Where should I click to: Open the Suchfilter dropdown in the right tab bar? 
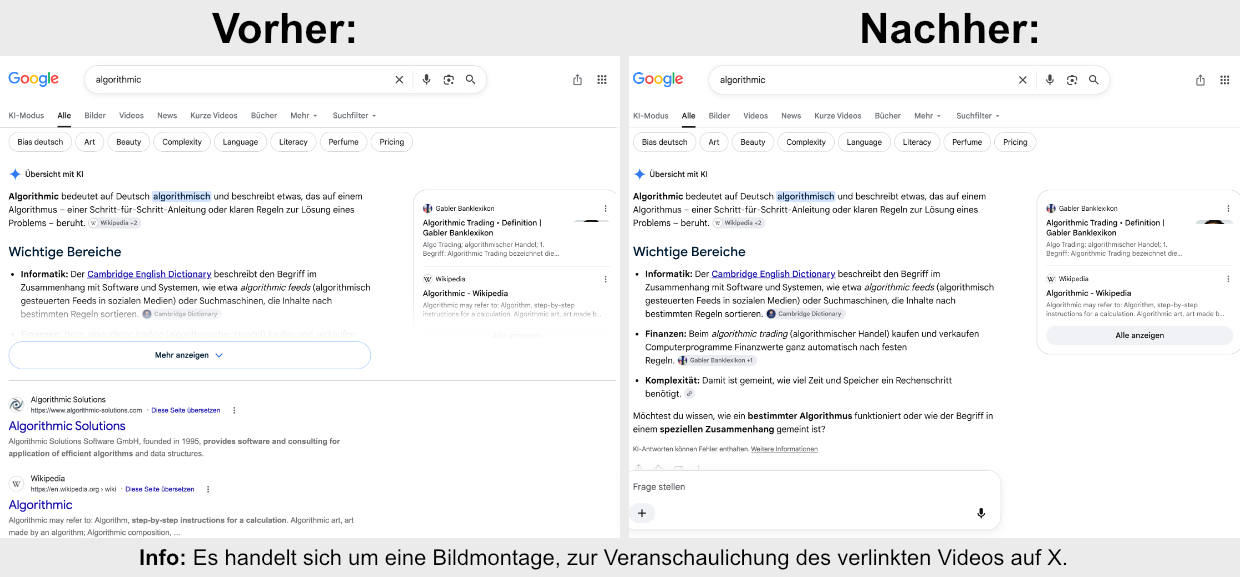978,116
